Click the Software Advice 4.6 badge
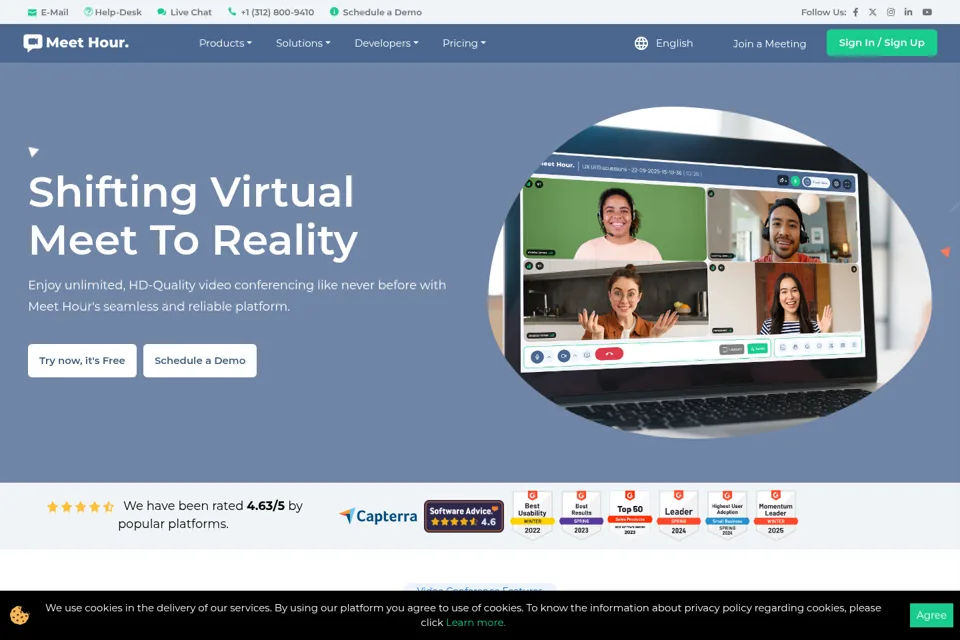 [464, 516]
